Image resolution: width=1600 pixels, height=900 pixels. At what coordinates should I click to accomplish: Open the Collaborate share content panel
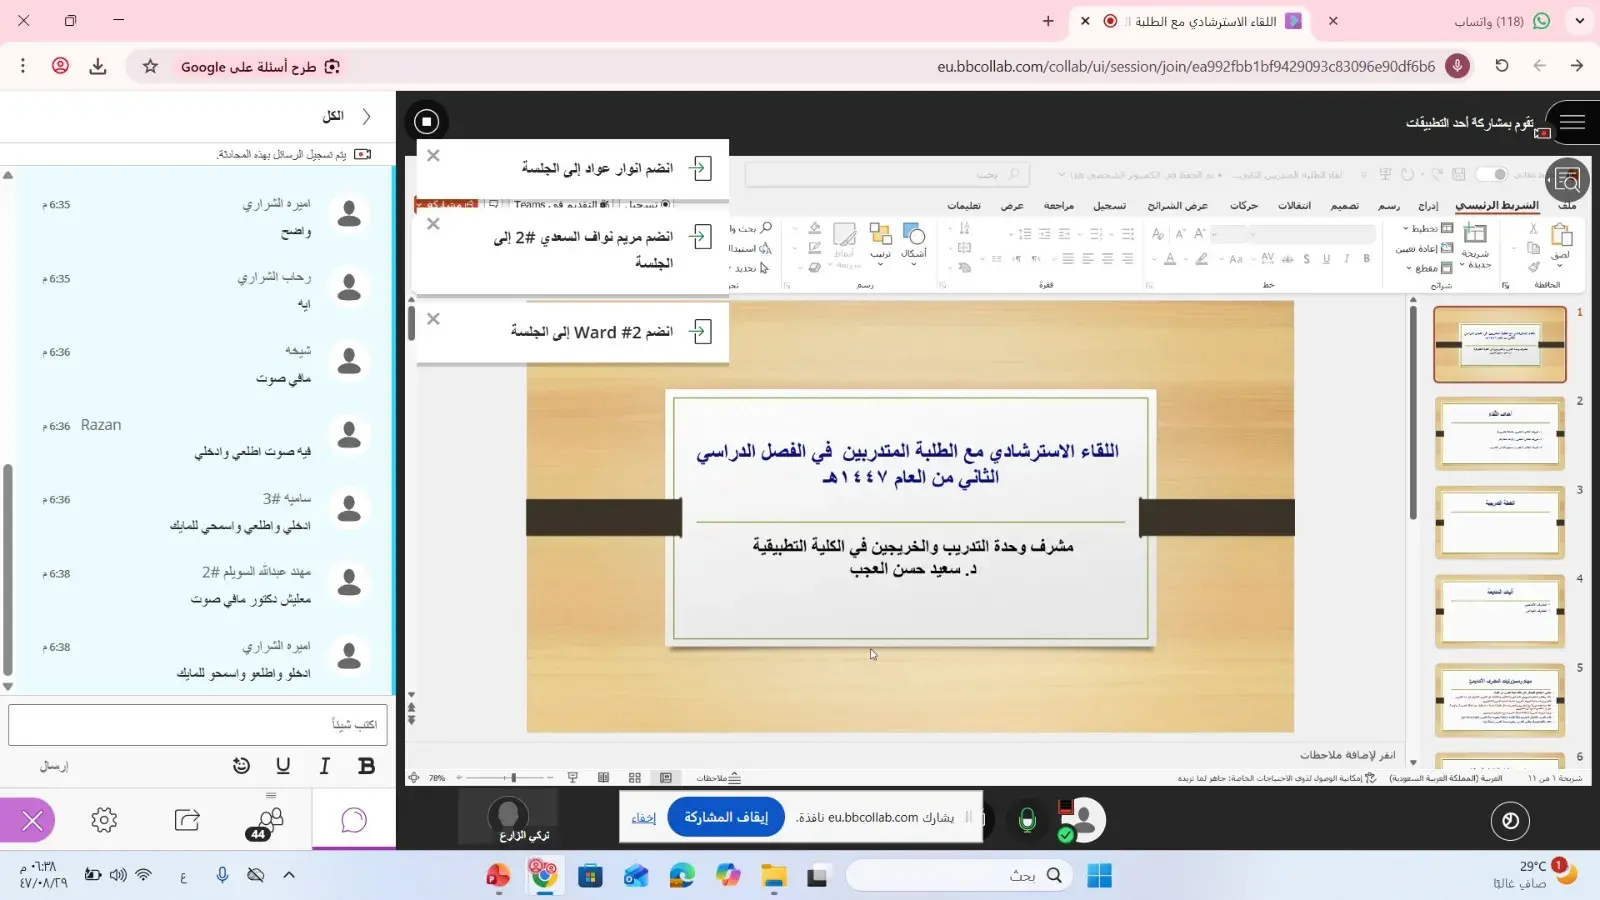pyautogui.click(x=187, y=821)
